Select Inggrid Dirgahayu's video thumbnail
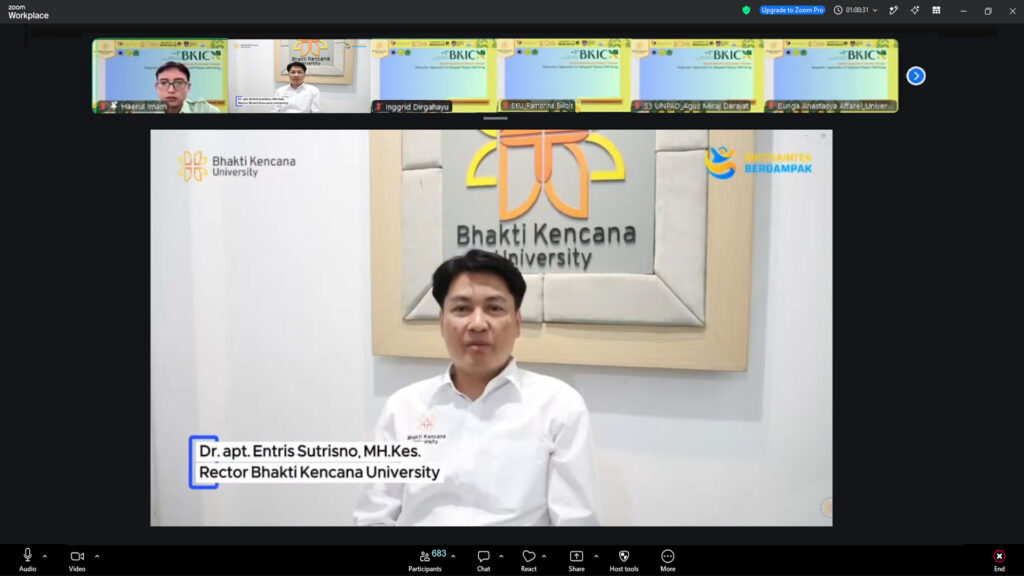This screenshot has height=576, width=1024. pyautogui.click(x=434, y=76)
